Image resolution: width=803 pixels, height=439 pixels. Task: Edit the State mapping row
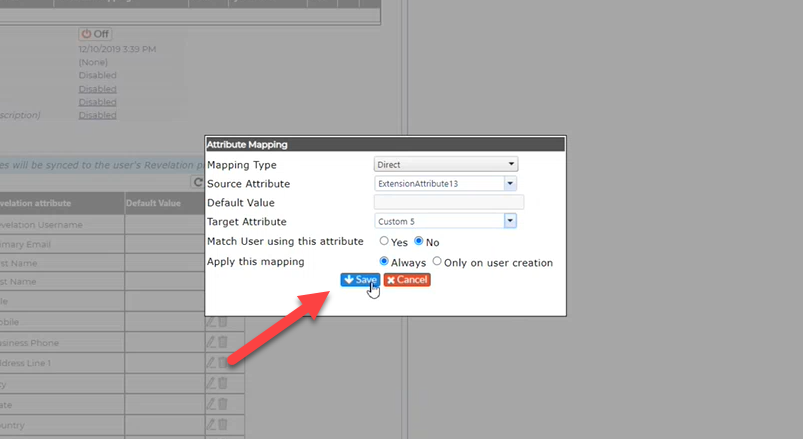(x=210, y=404)
